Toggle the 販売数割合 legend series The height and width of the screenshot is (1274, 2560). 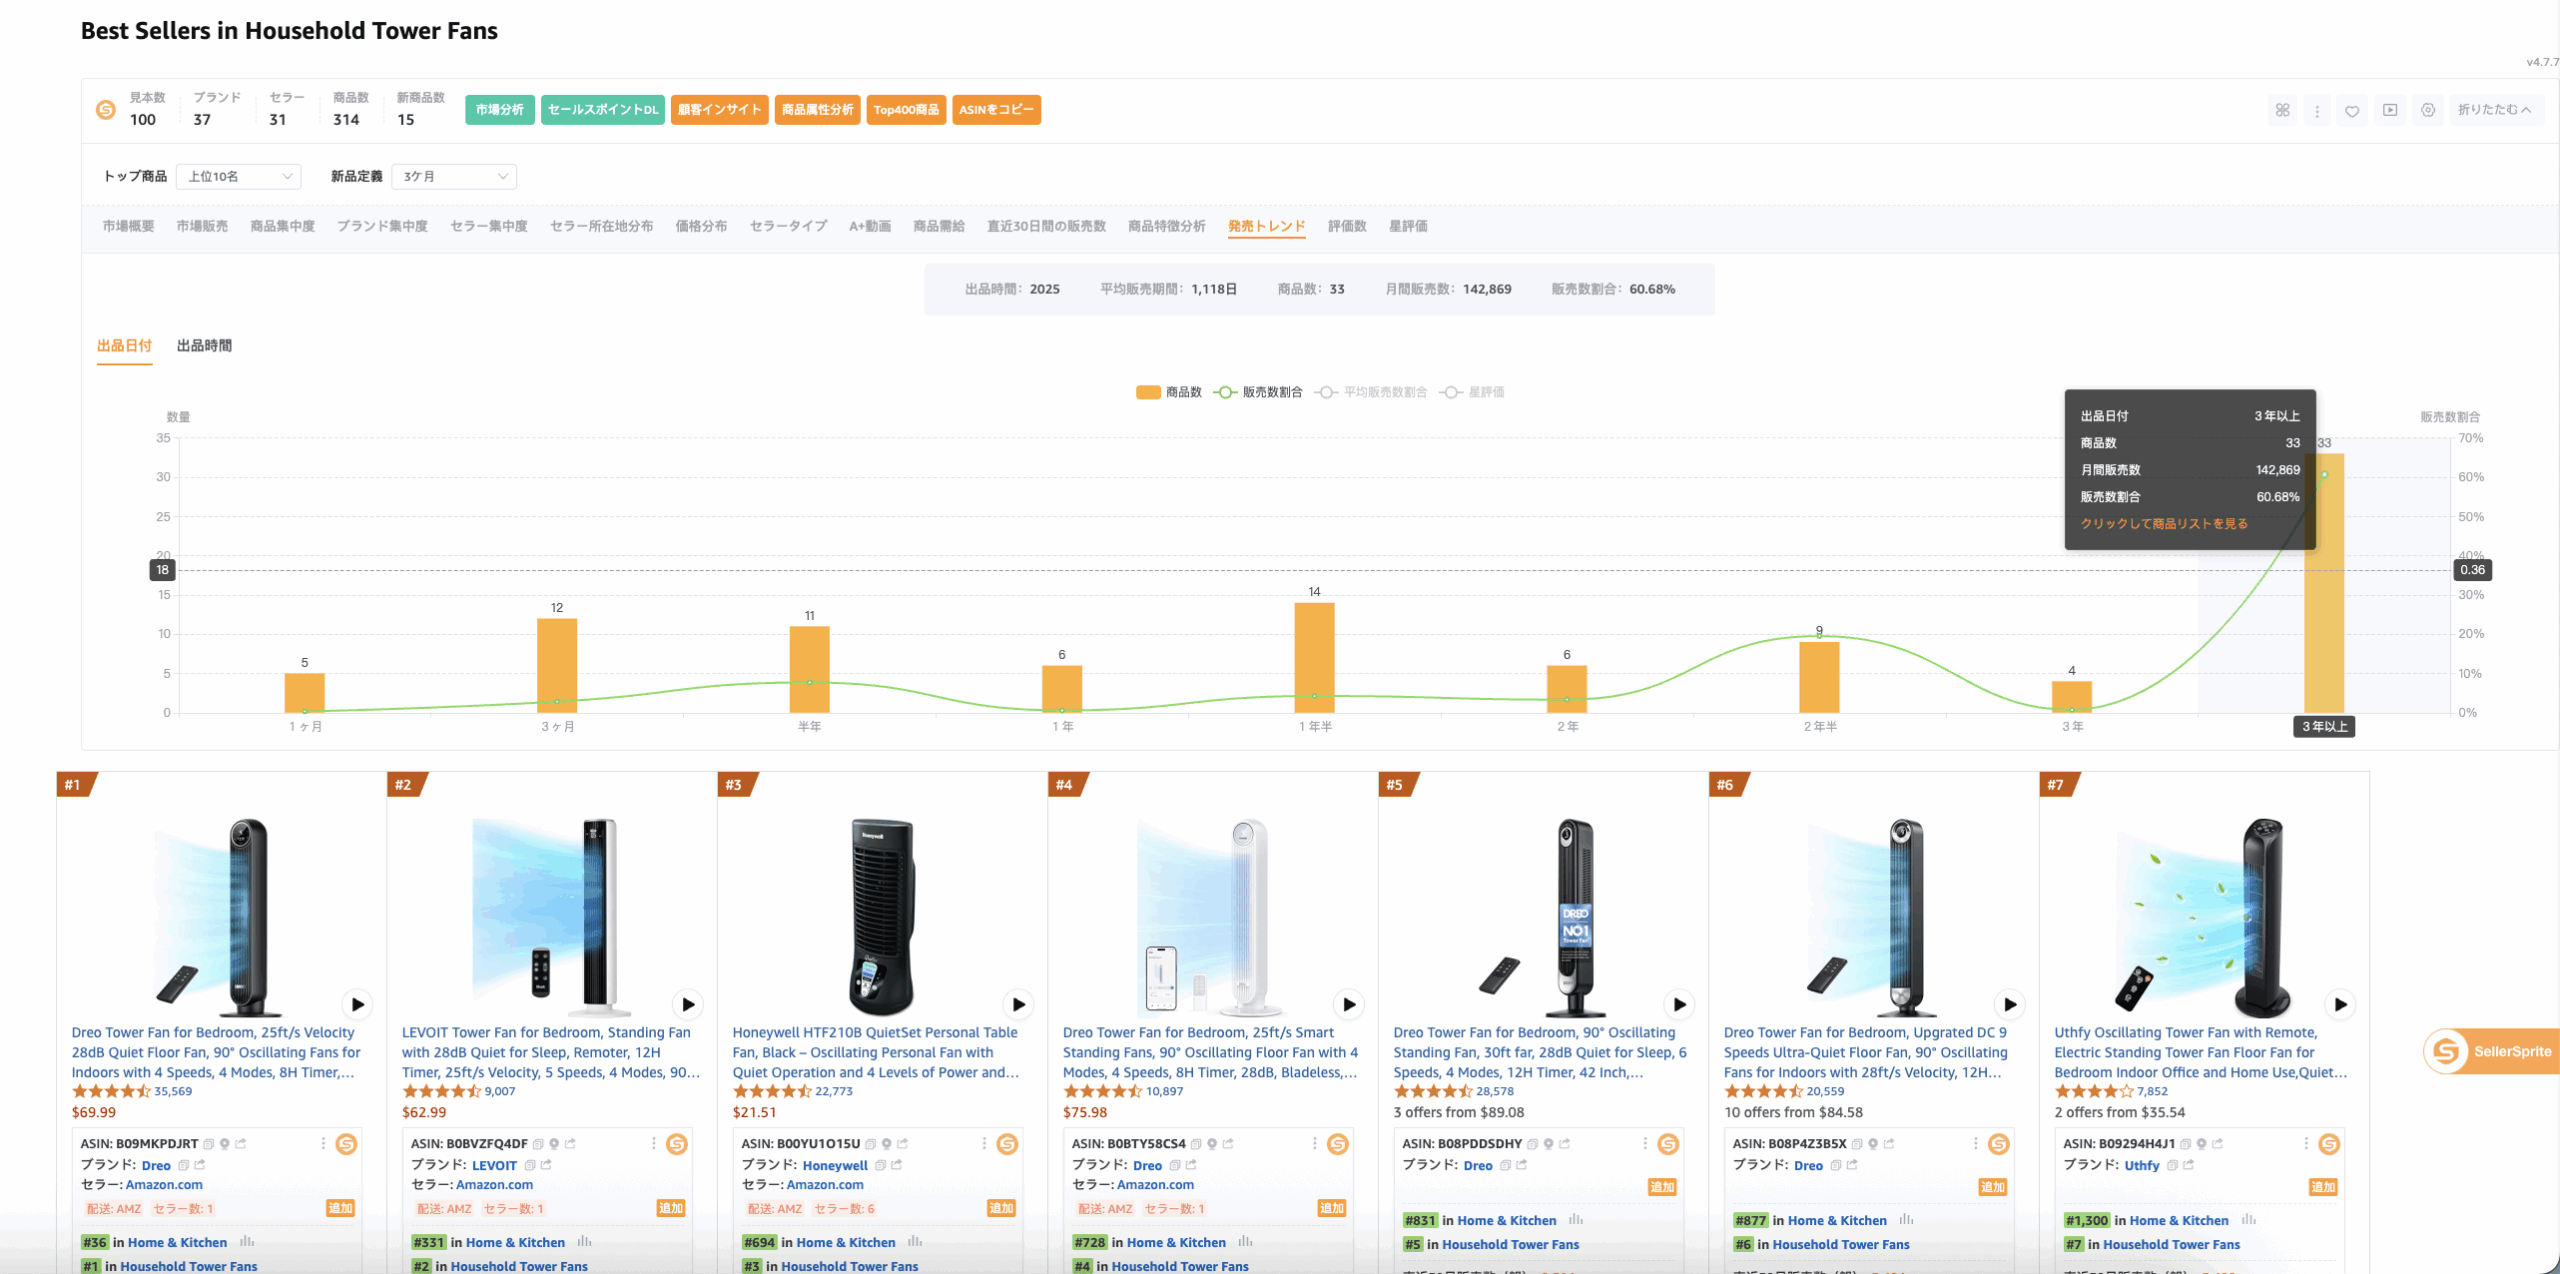coord(1258,392)
